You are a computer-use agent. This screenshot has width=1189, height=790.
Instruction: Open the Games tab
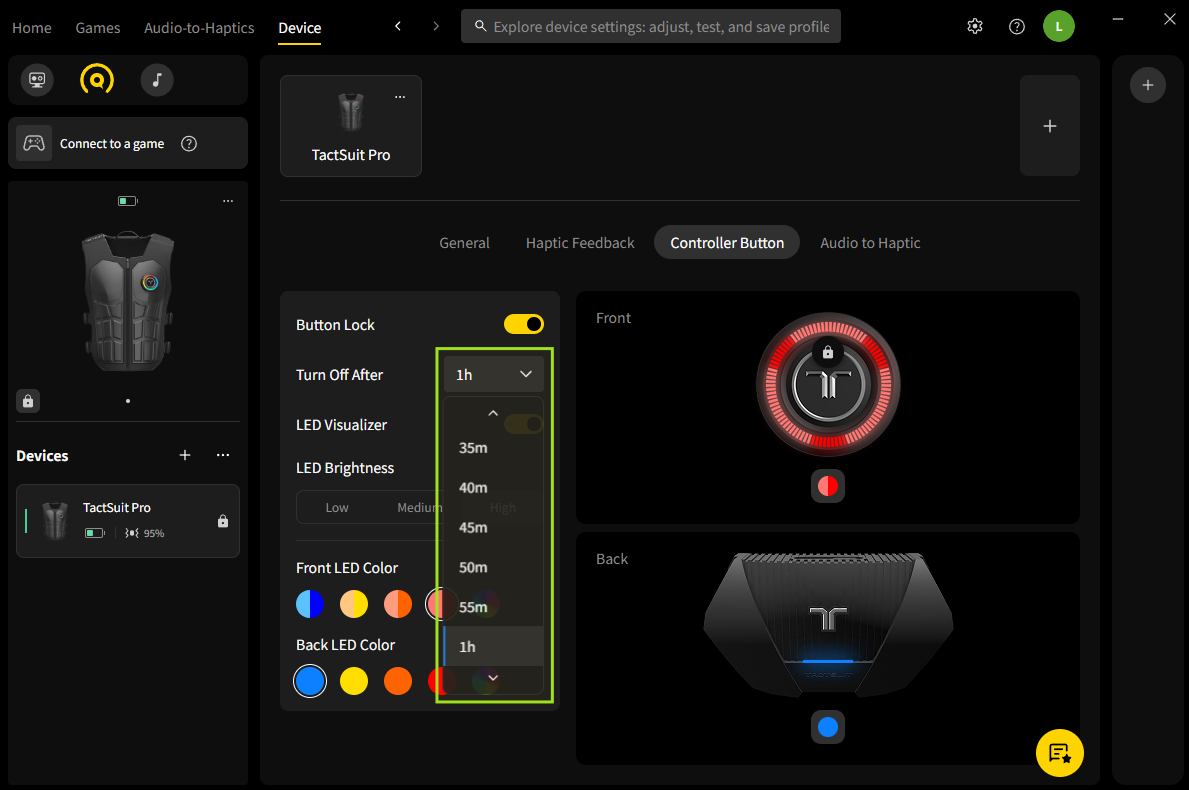click(x=98, y=27)
